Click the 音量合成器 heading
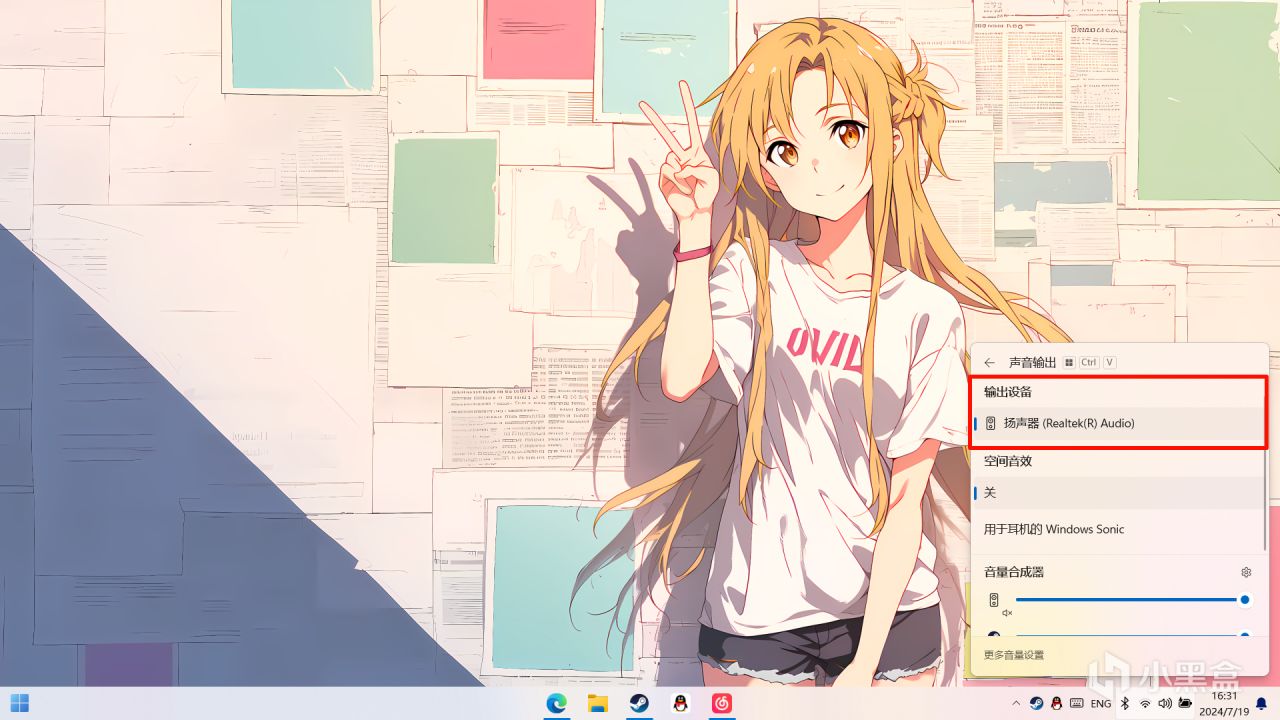 click(x=1013, y=572)
